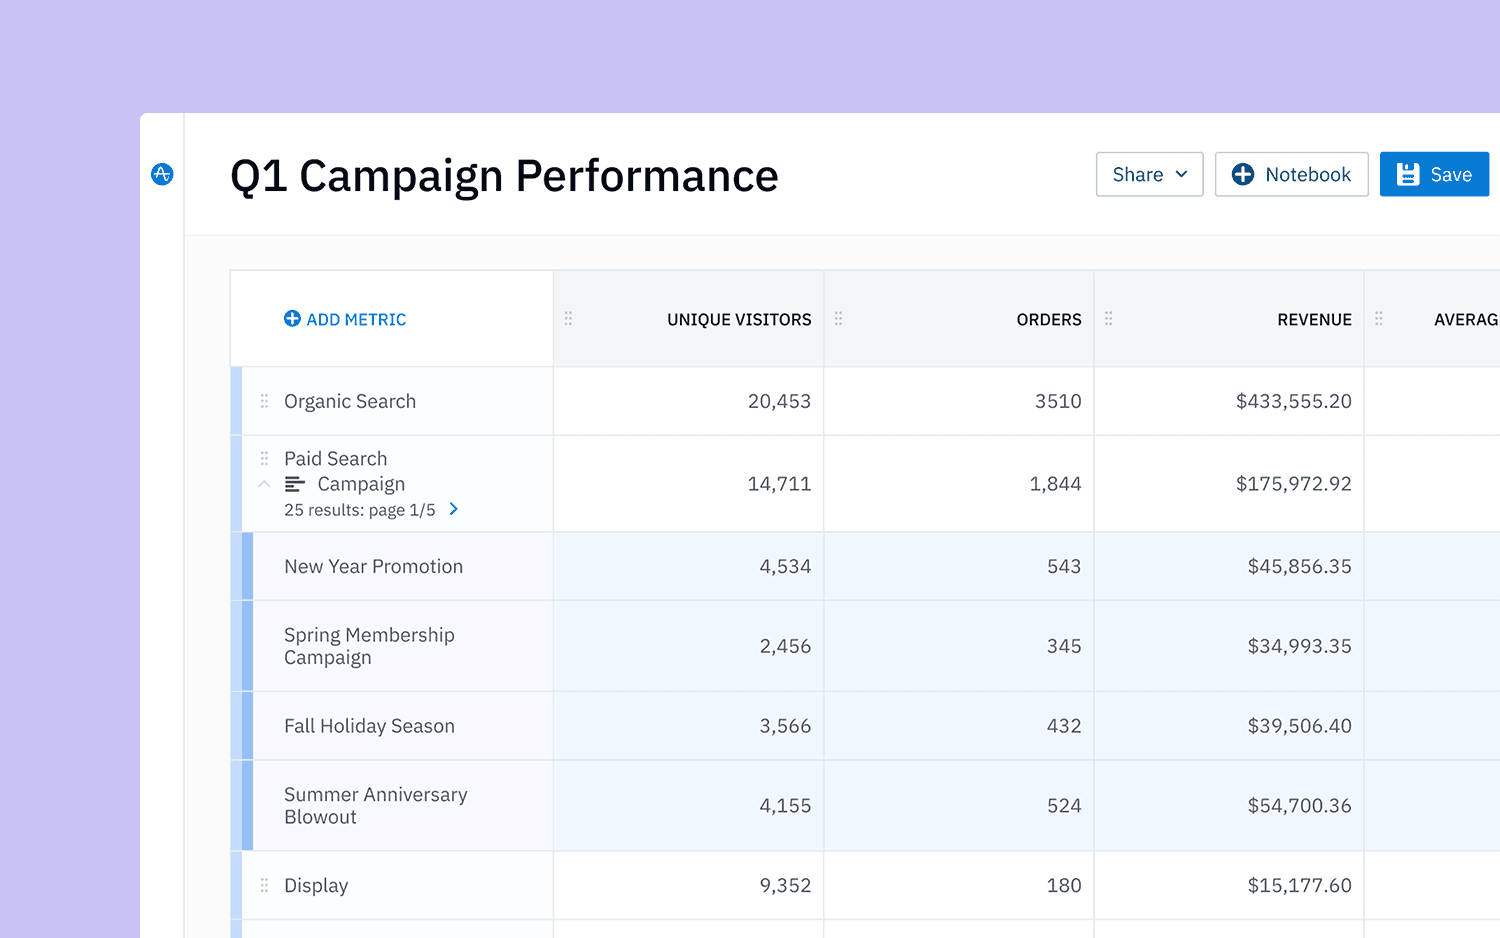Click the breakdown icon beside Campaign under Paid Search
Viewport: 1500px width, 938px height.
(x=294, y=483)
